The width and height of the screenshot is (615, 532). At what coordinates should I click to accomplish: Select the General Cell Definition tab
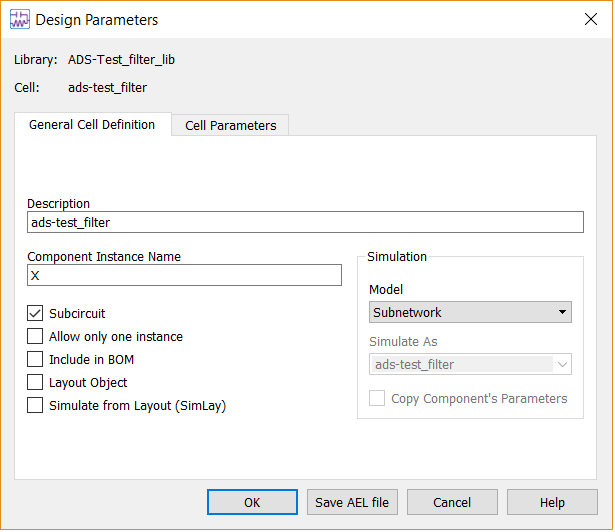click(92, 125)
